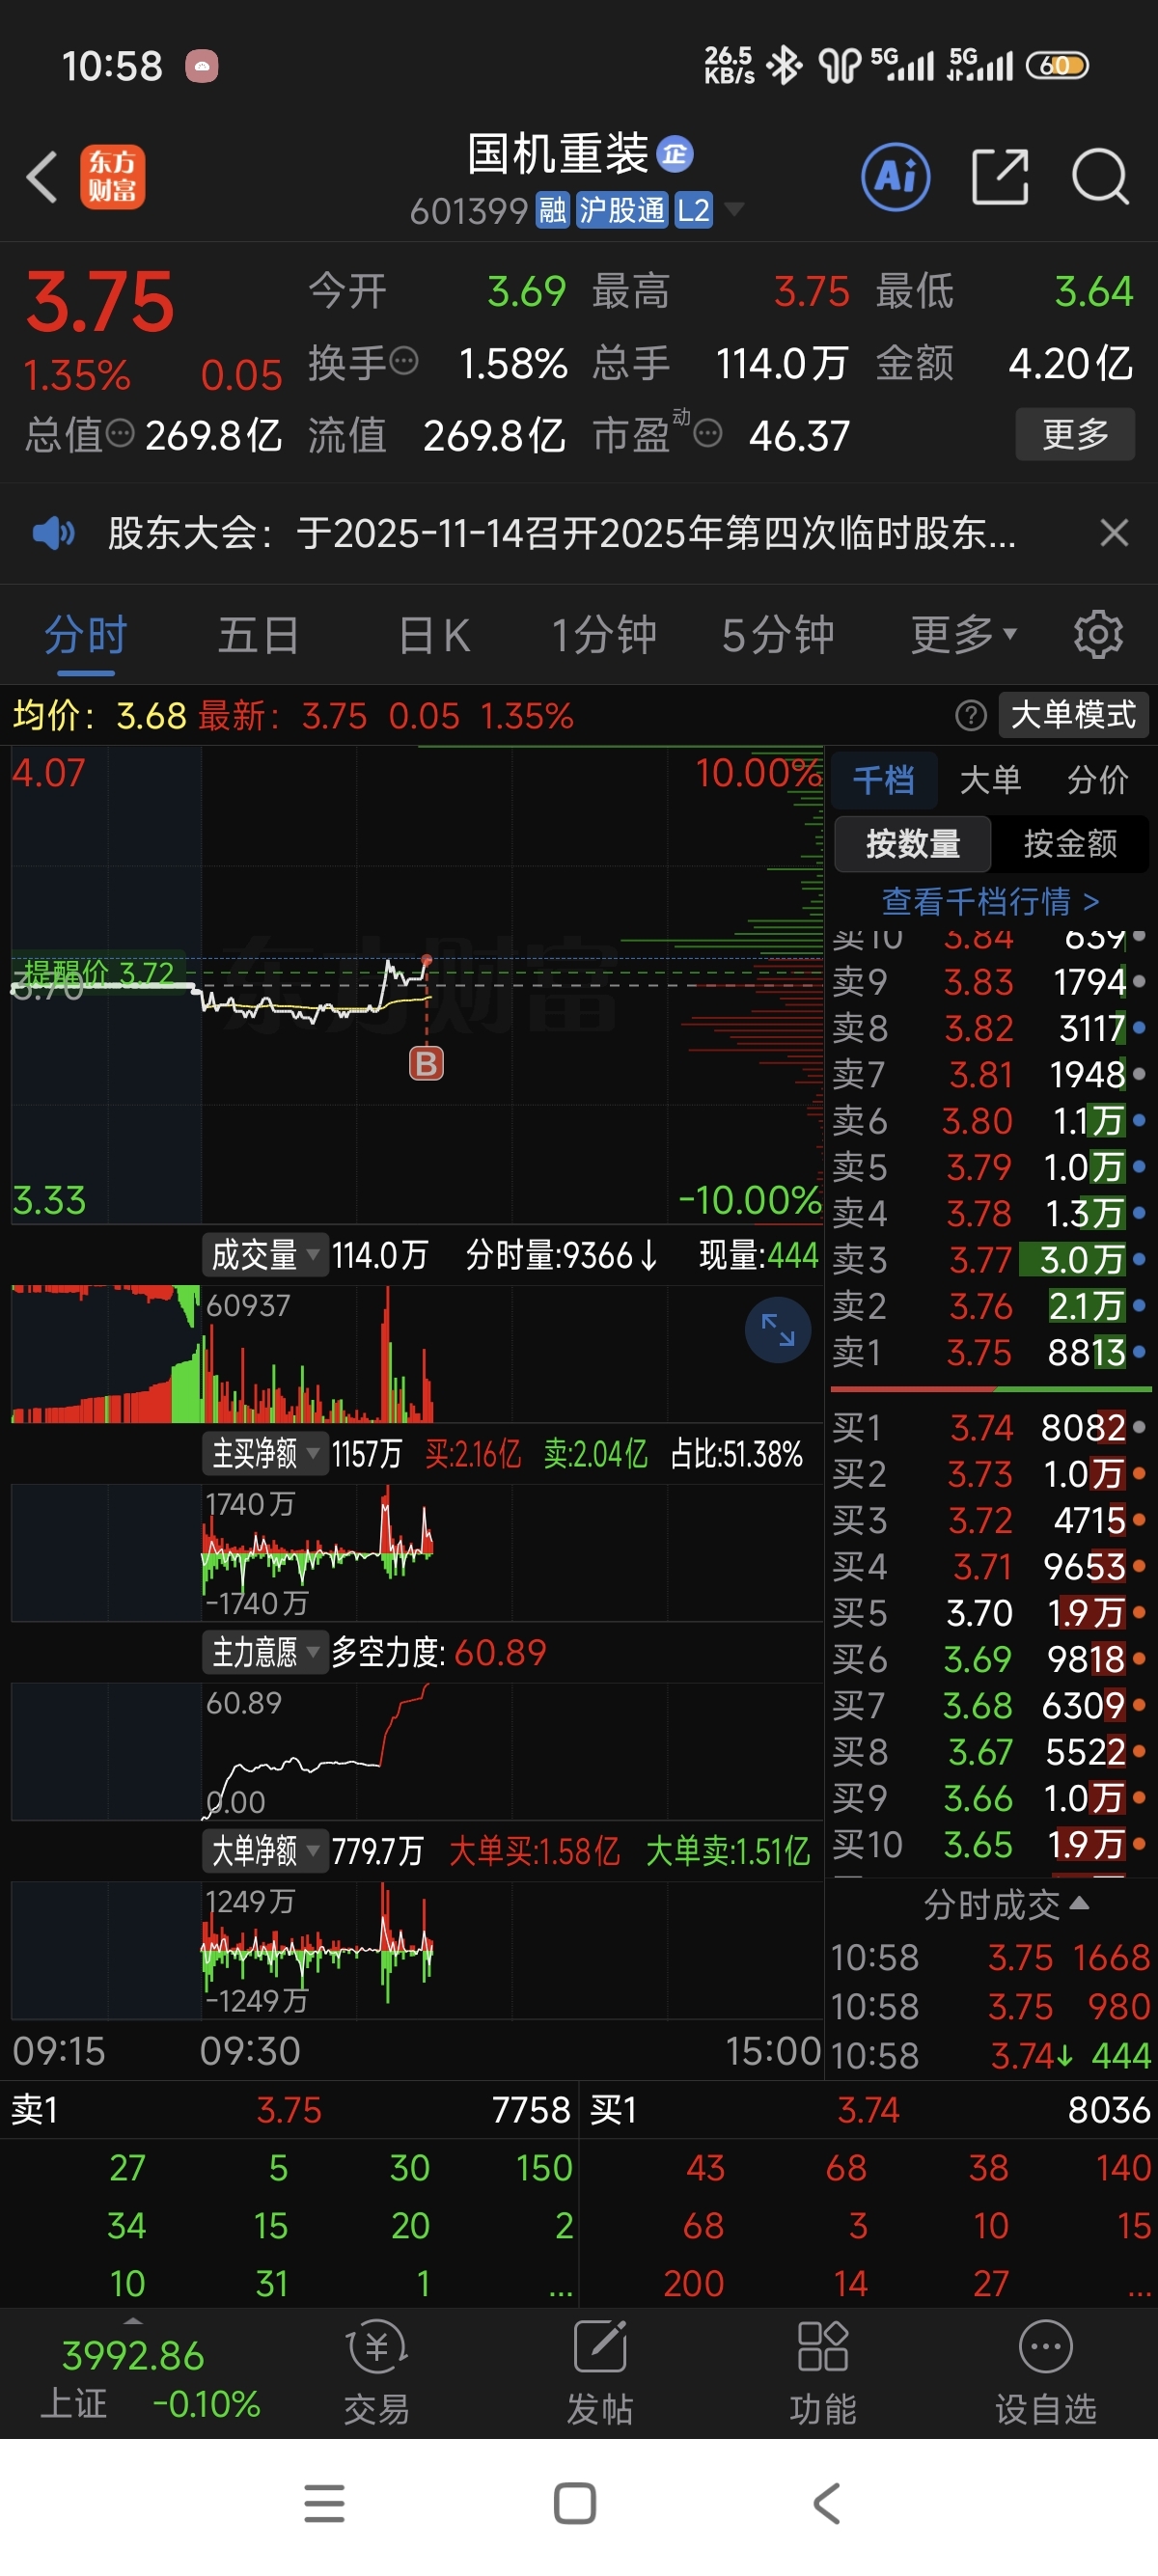The height and width of the screenshot is (2576, 1158).
Task: Open 更多 quote details button
Action: point(1075,434)
